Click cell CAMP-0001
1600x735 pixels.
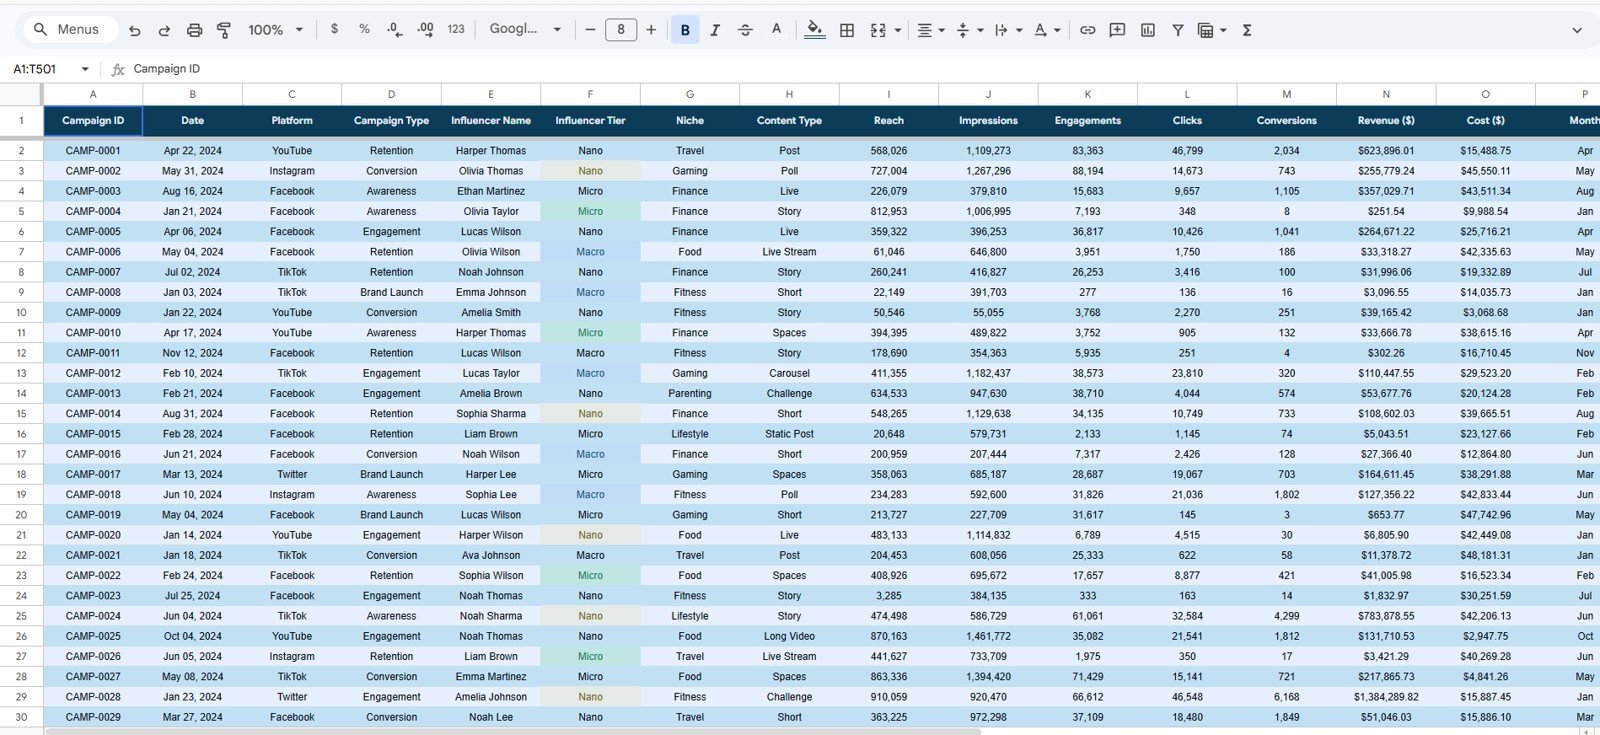click(x=93, y=151)
